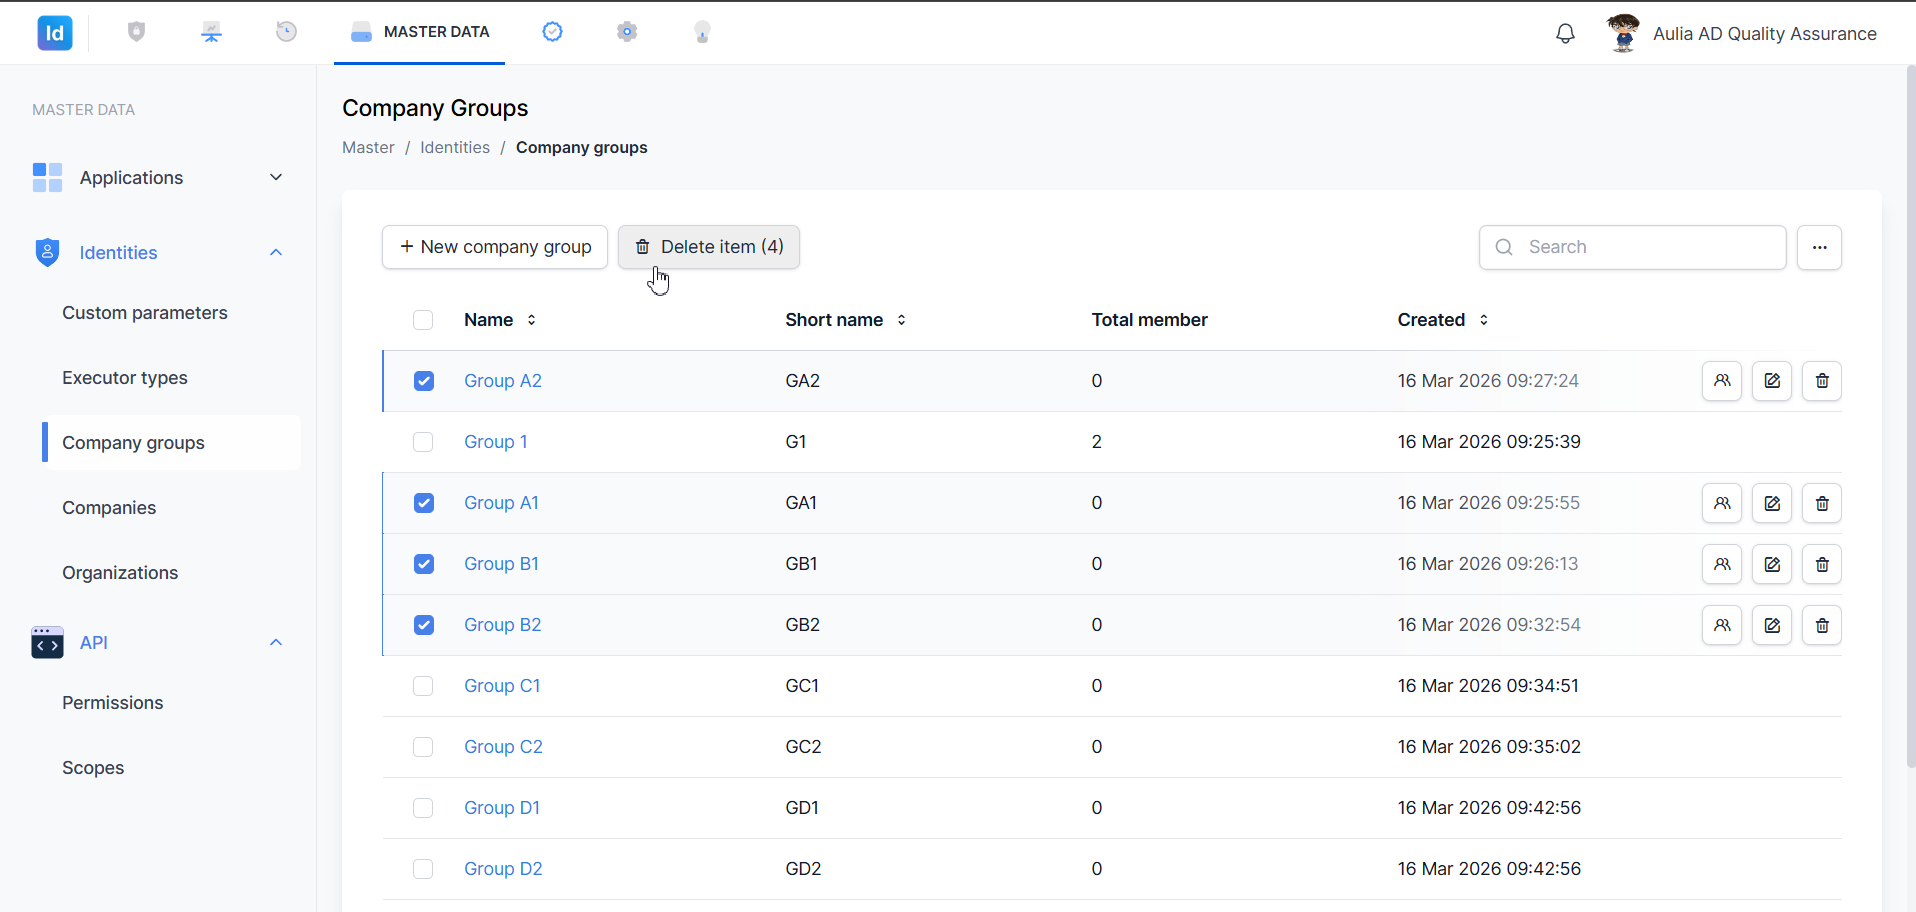Open the Group C2 link
The image size is (1916, 912).
(x=503, y=747)
